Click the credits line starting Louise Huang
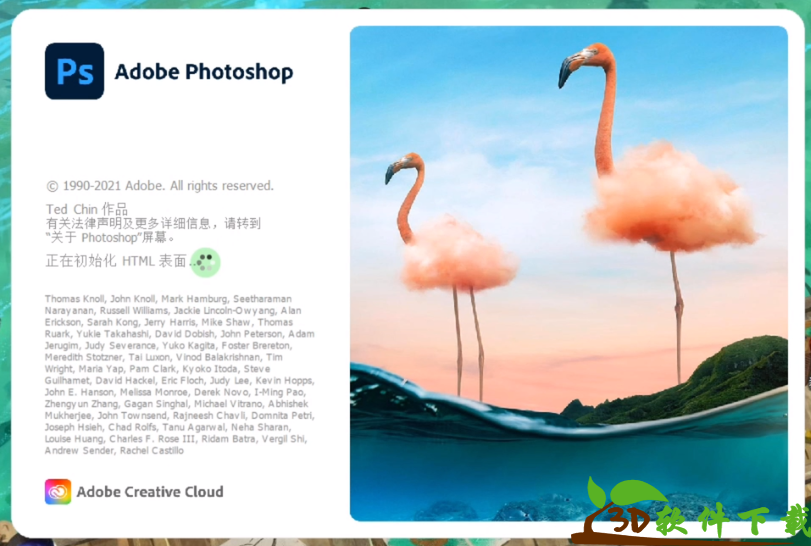 coord(176,438)
